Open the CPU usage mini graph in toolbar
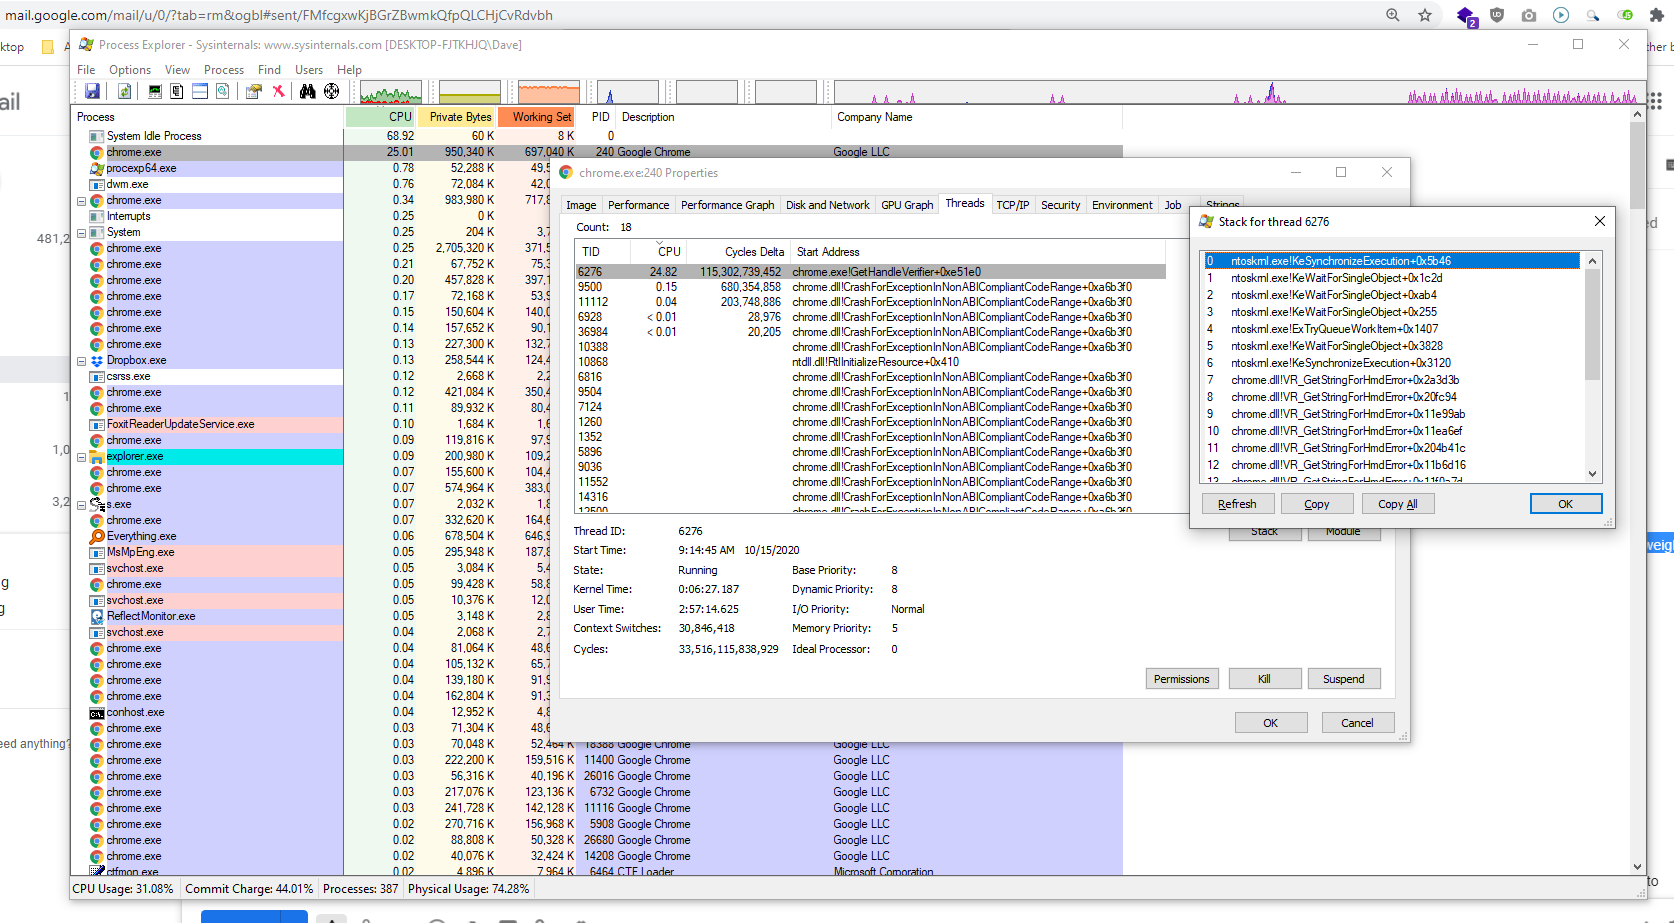The height and width of the screenshot is (923, 1674). click(390, 94)
